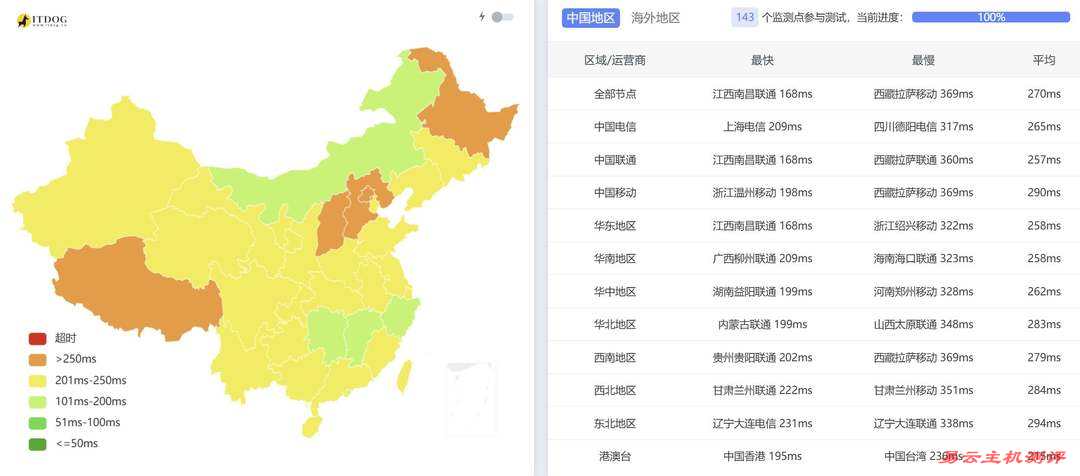Click the 290ms average for 中国移动

[x=1043, y=193]
